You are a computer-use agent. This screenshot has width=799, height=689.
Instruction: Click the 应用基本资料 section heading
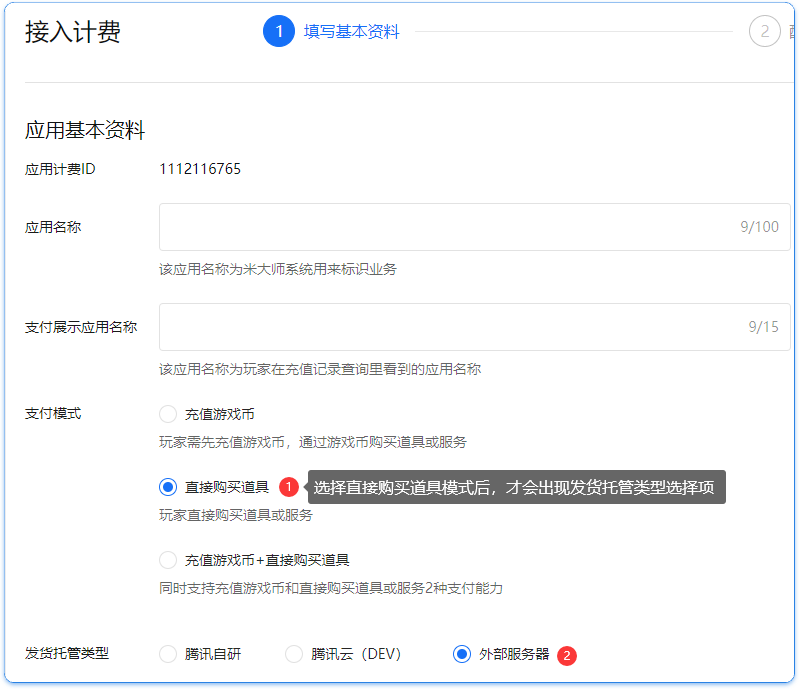coord(85,130)
